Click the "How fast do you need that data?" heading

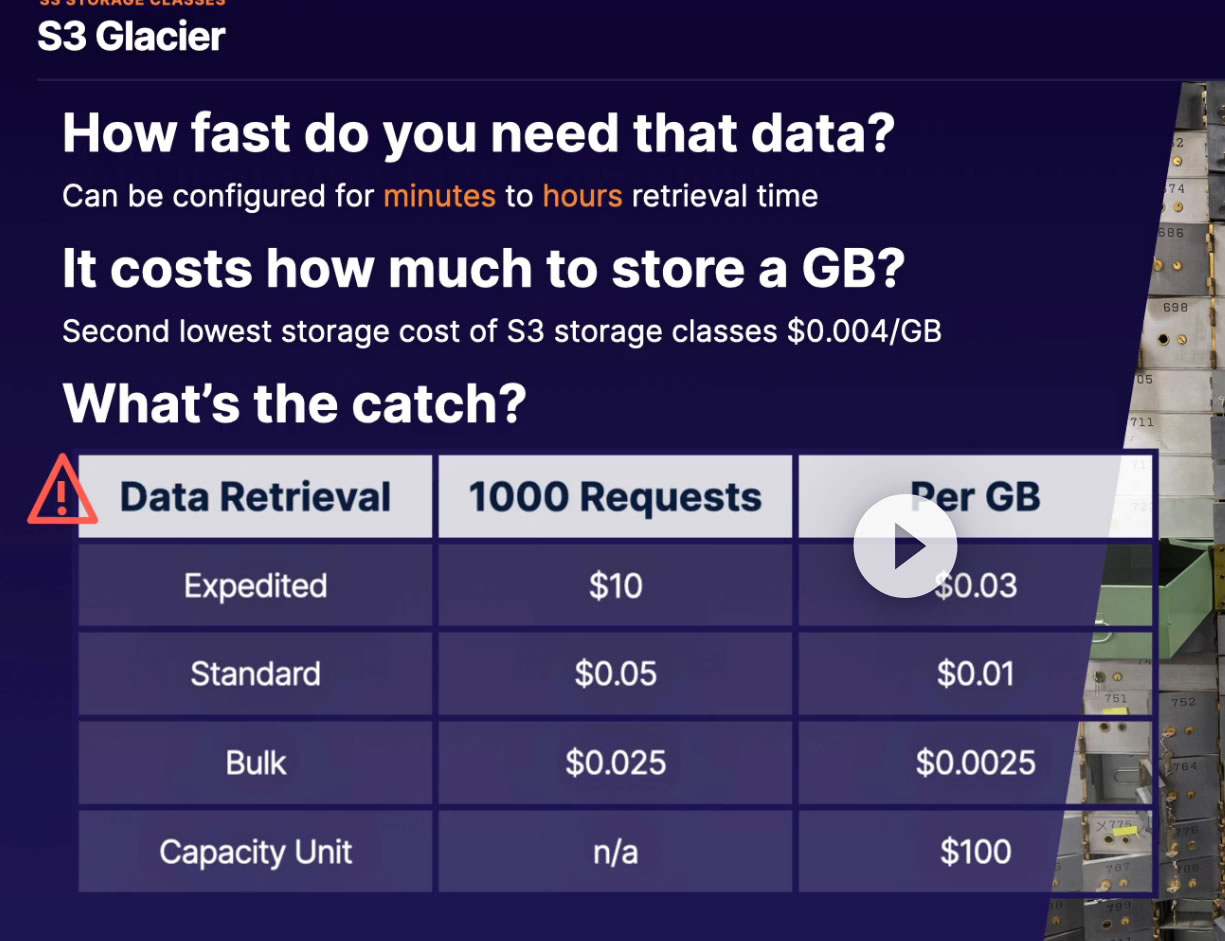478,134
